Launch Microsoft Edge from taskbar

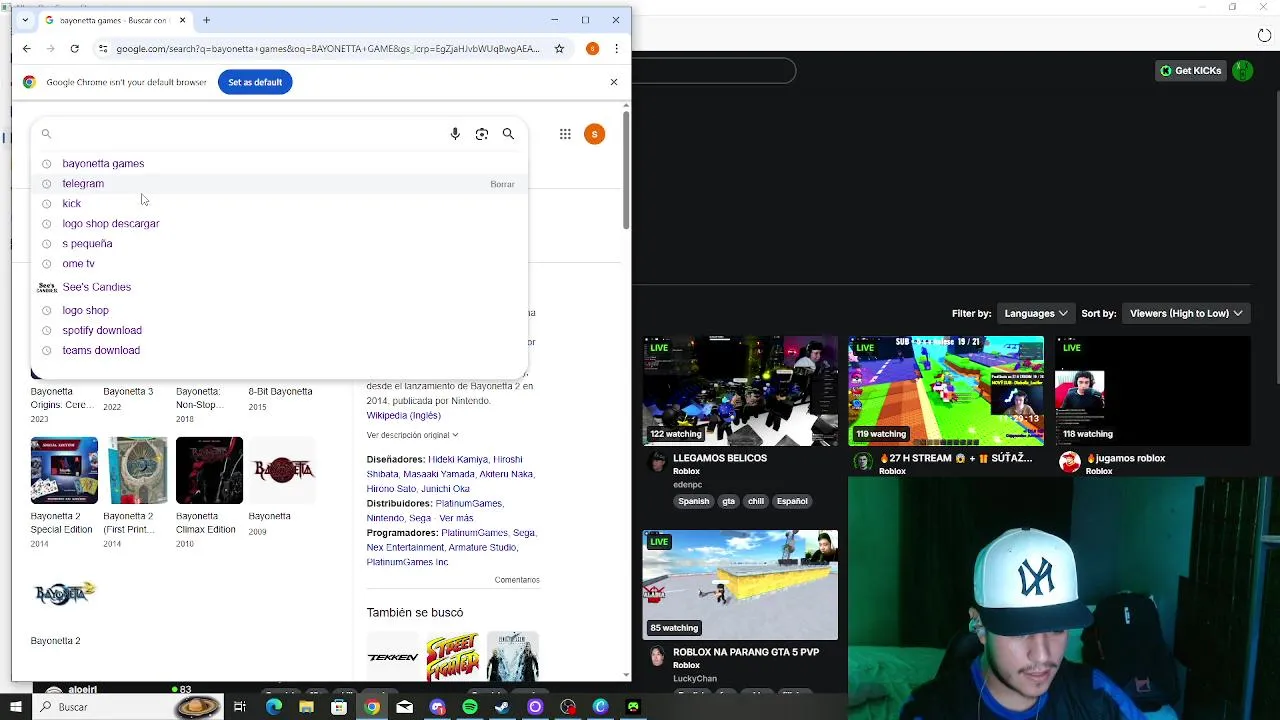tap(274, 707)
